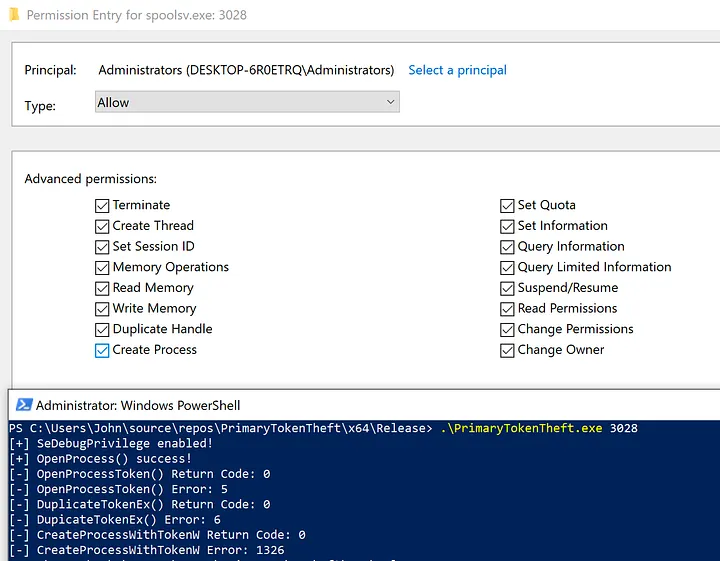This screenshot has height=561, width=720.
Task: Uncheck the Create Process checkbox
Action: (102, 350)
